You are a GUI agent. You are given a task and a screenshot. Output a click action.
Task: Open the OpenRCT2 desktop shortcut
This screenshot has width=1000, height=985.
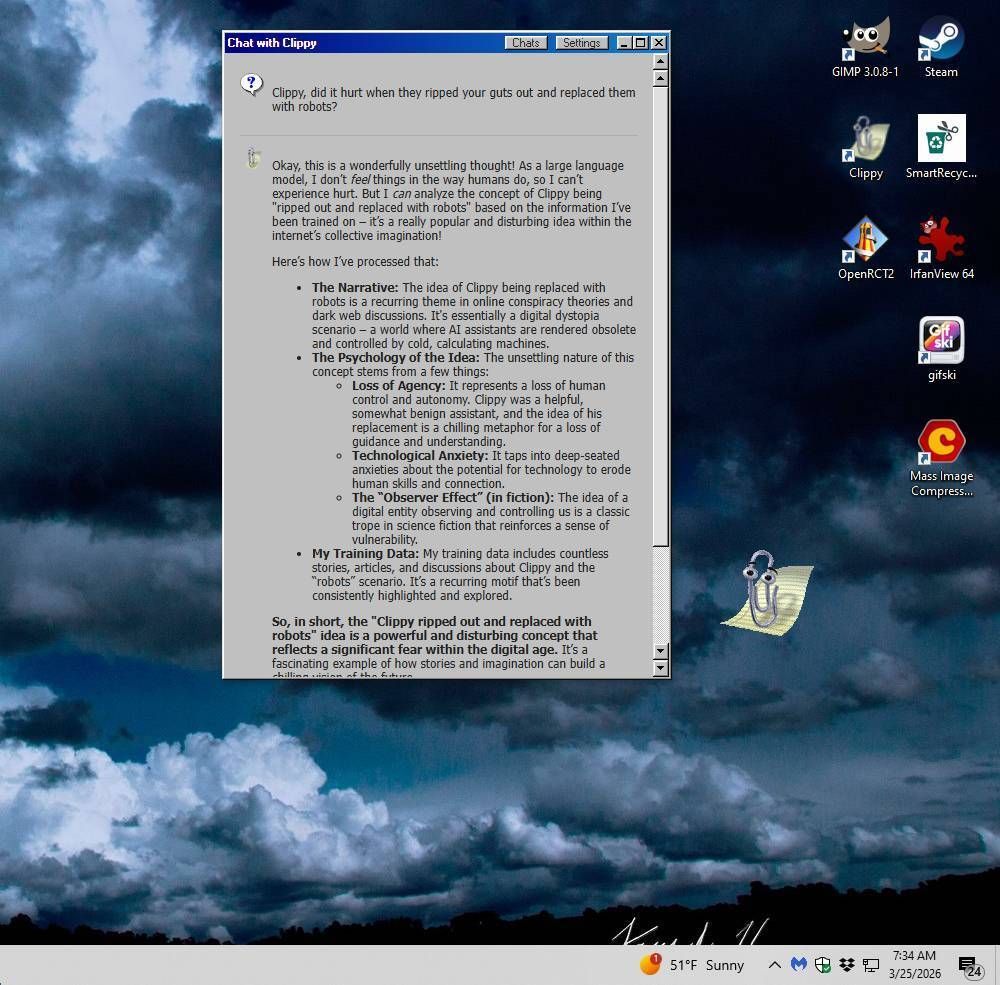(865, 249)
